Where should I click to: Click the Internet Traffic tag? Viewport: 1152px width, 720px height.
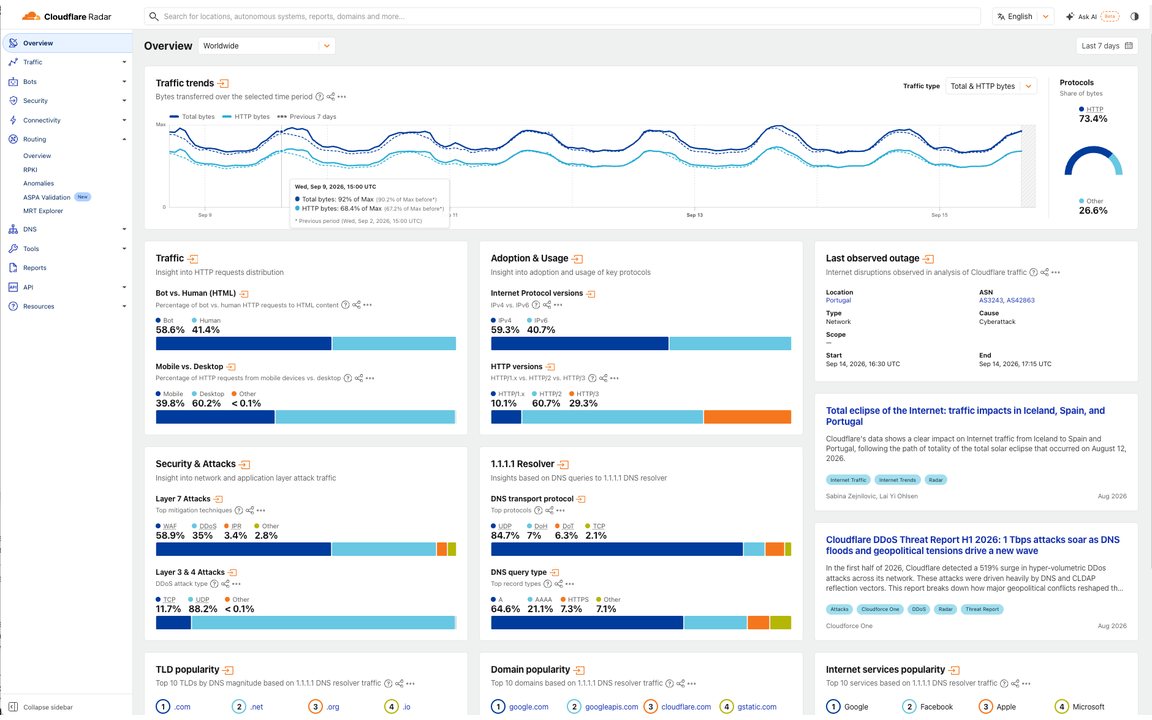pyautogui.click(x=848, y=480)
